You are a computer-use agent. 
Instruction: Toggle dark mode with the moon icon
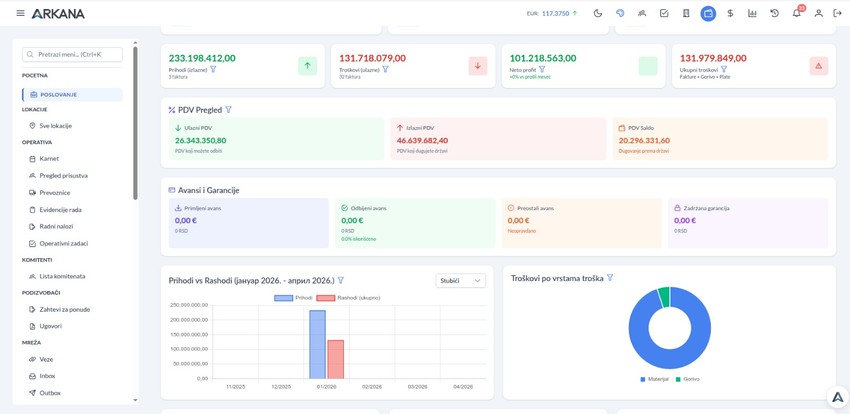(x=598, y=13)
